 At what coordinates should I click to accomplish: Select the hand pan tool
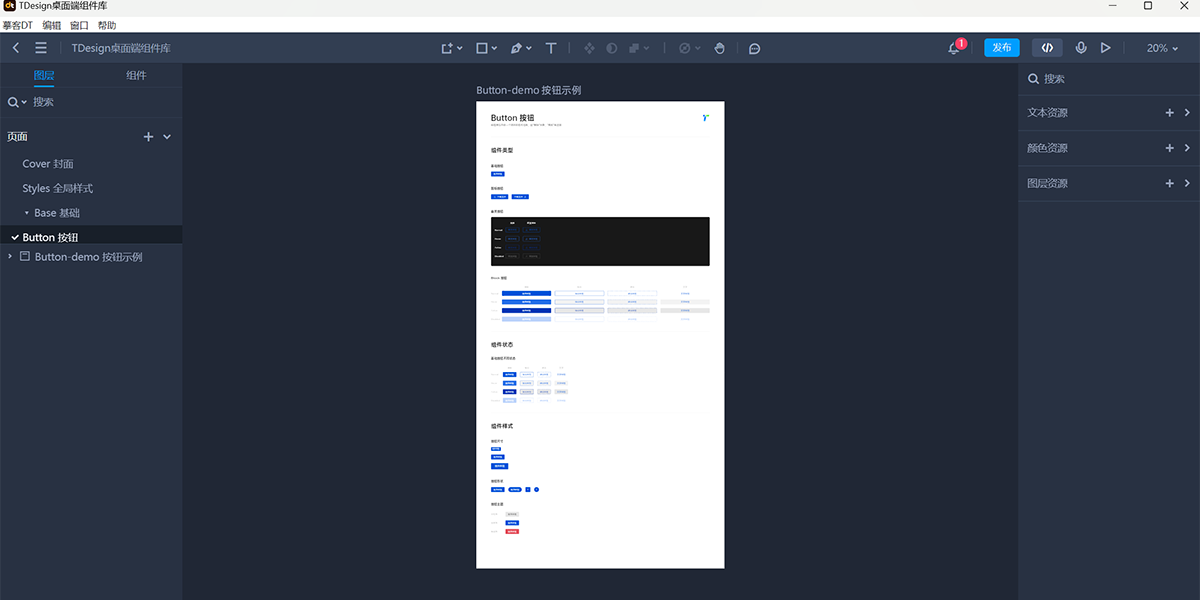click(x=720, y=48)
